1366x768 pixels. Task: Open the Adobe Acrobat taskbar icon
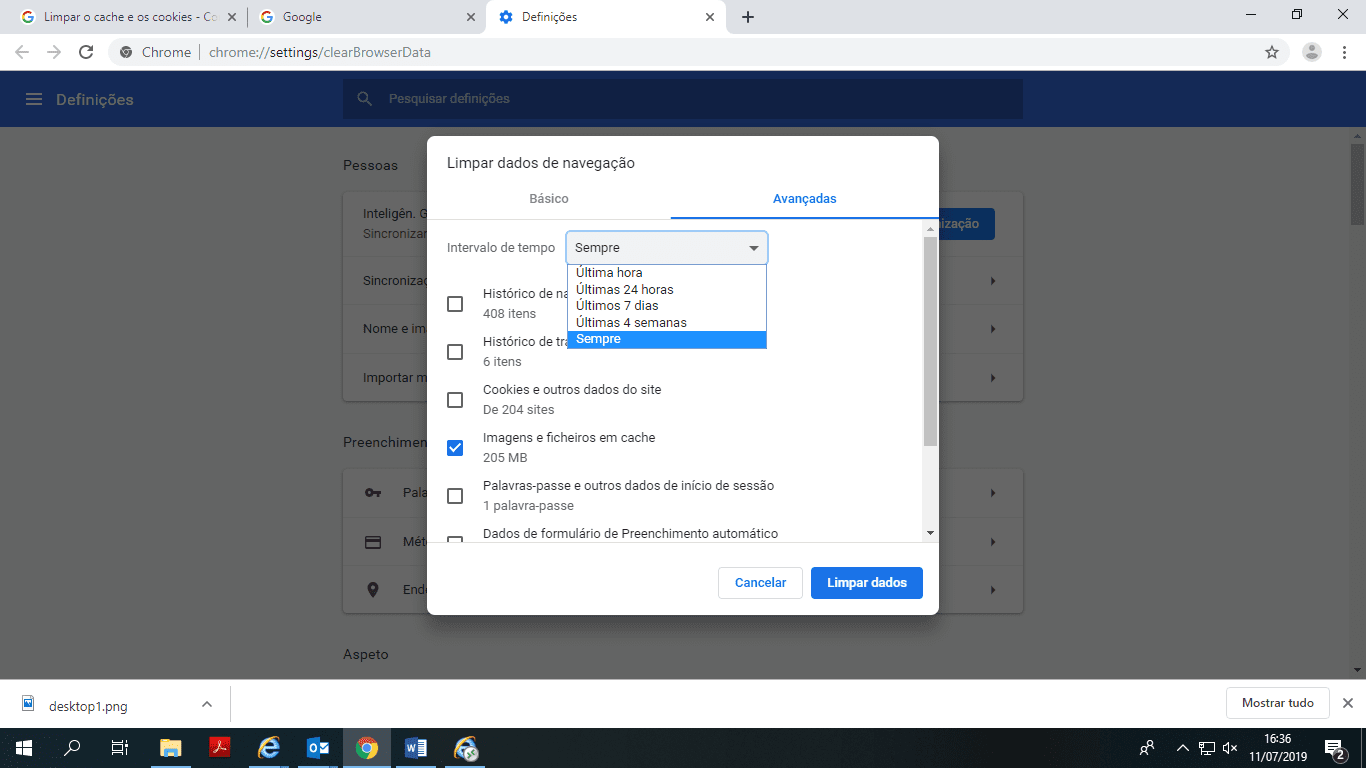click(219, 748)
